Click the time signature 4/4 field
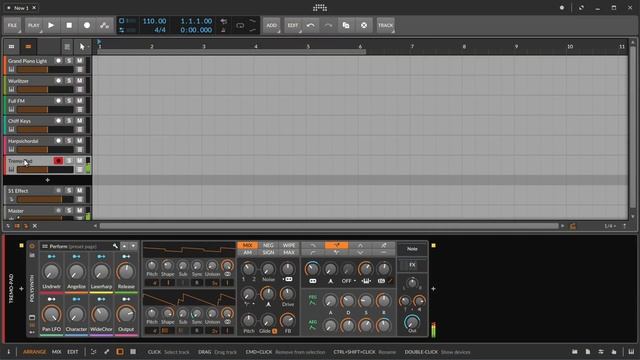Screen dimensions: 640x360 [x=160, y=30]
